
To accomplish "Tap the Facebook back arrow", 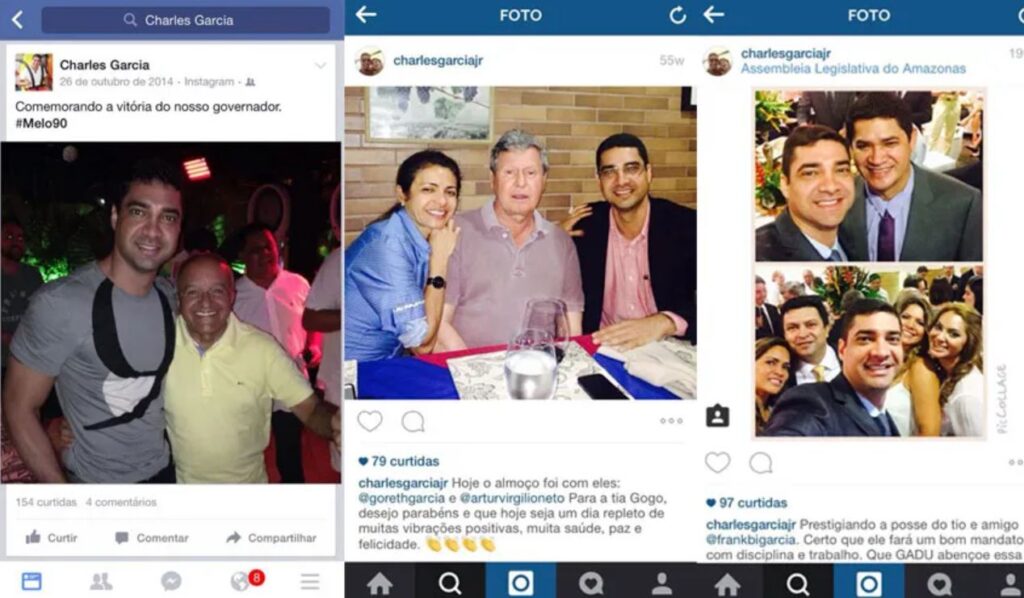I will click(18, 20).
